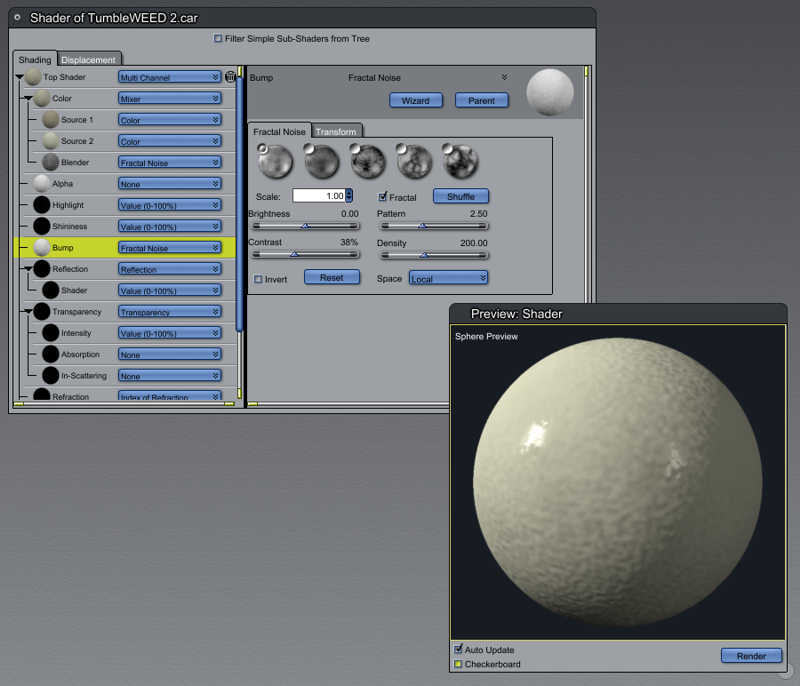Click the double-chevron menu icon beside Fractal Noise header
Image resolution: width=800 pixels, height=686 pixels.
[x=504, y=78]
